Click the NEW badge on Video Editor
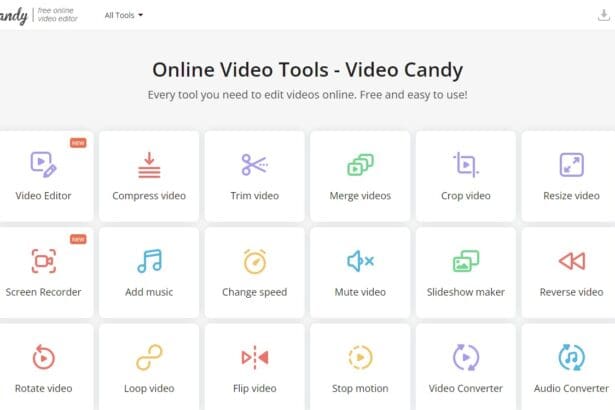615x410 pixels. (x=78, y=143)
